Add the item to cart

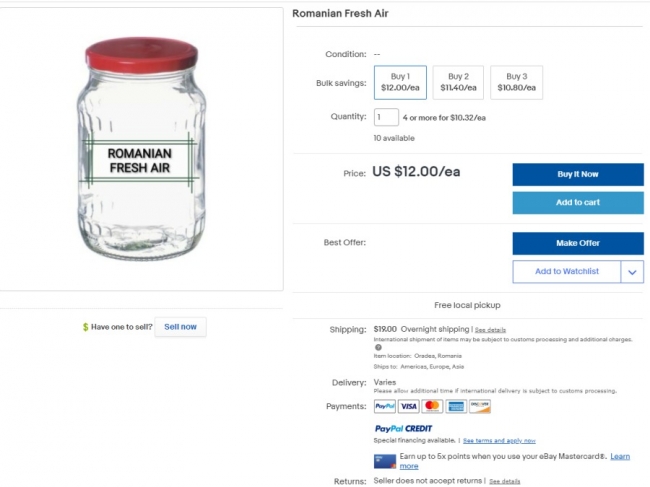(x=578, y=203)
